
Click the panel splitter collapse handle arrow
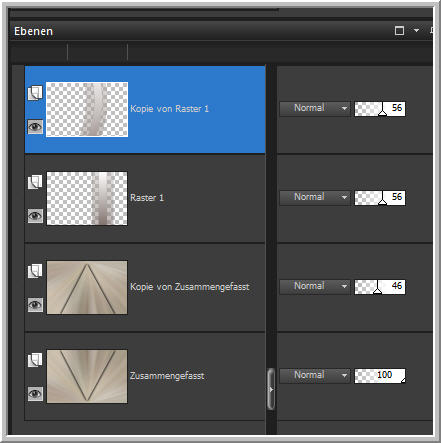[x=271, y=389]
